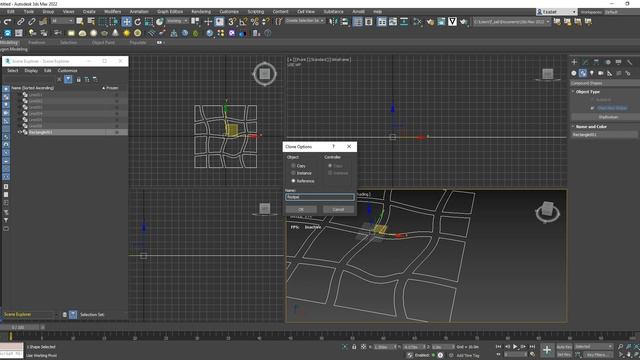Select the Copy radio button under Controller
The width and height of the screenshot is (640, 360).
click(x=330, y=166)
